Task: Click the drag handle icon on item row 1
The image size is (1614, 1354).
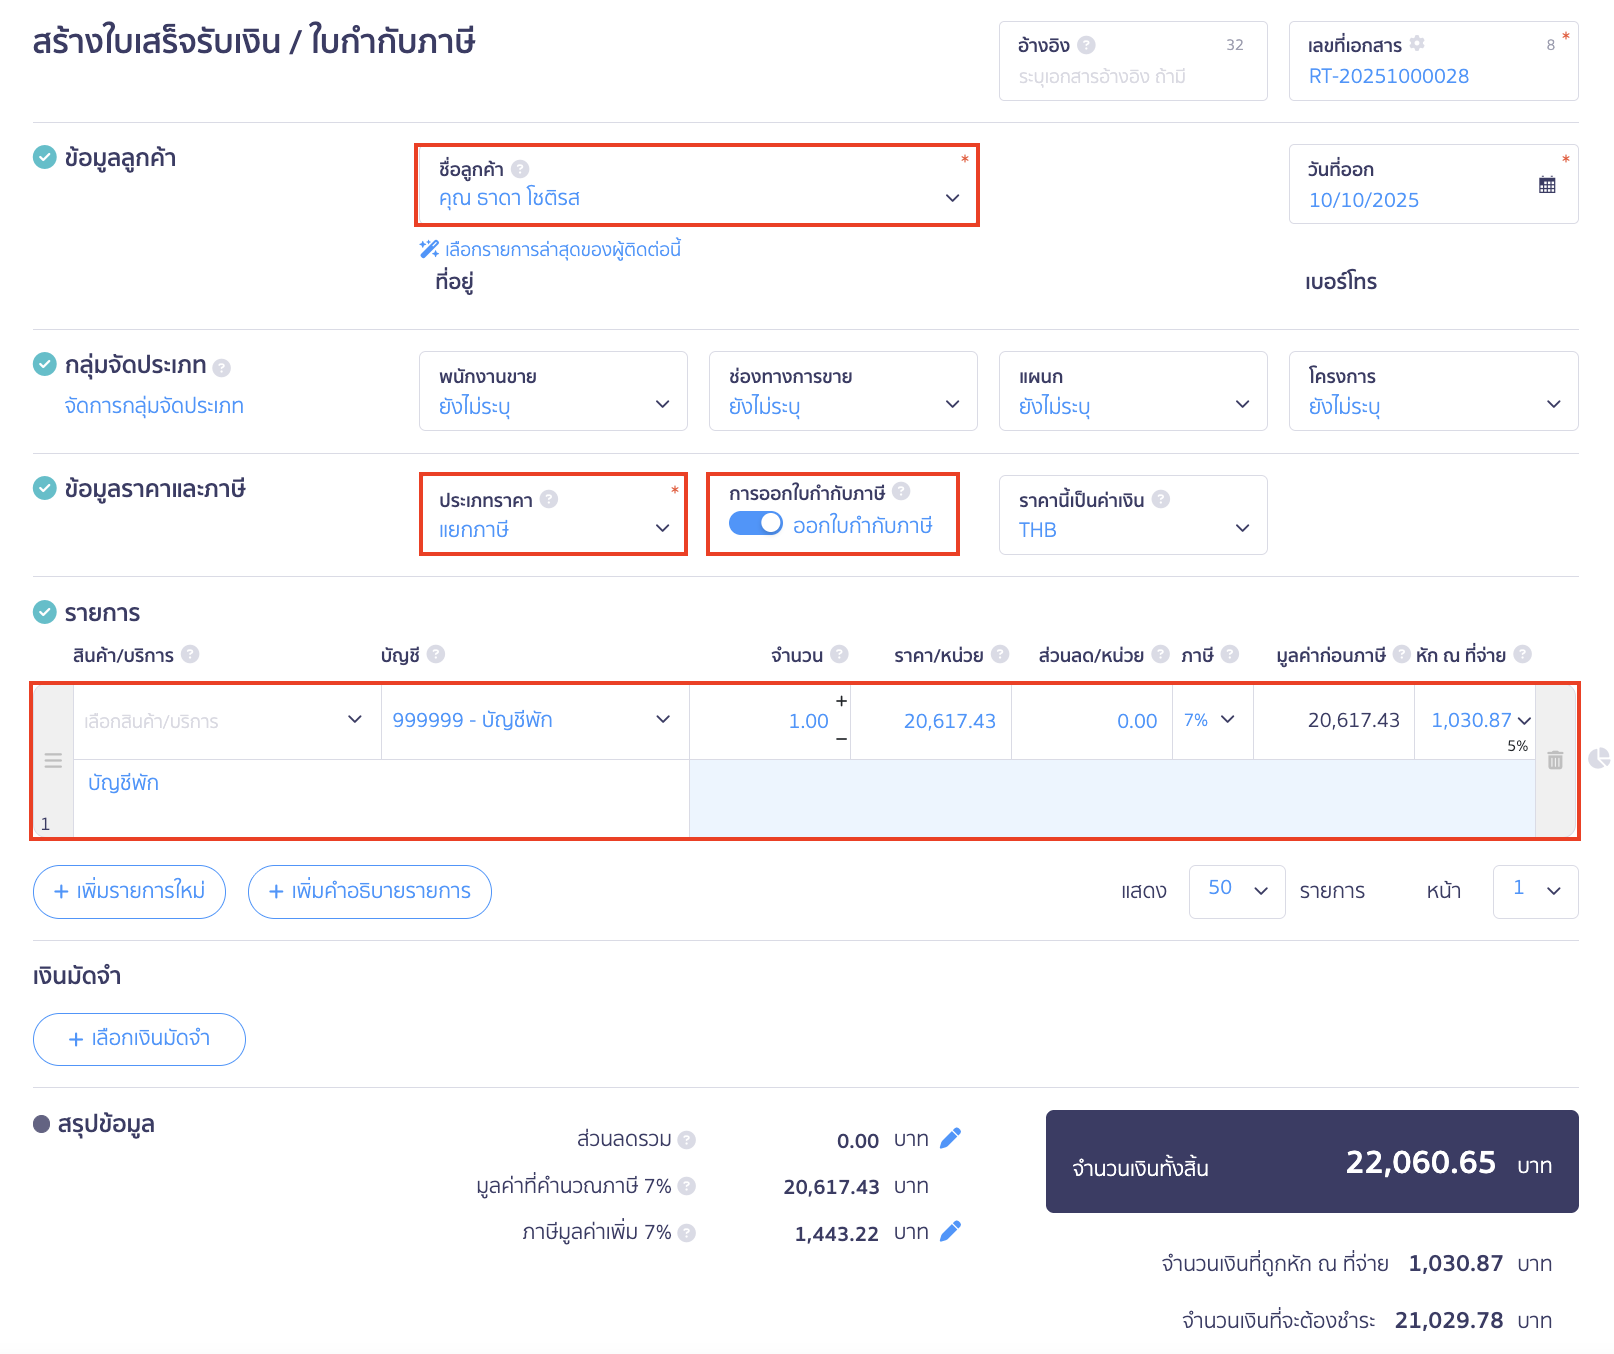Action: 53,761
